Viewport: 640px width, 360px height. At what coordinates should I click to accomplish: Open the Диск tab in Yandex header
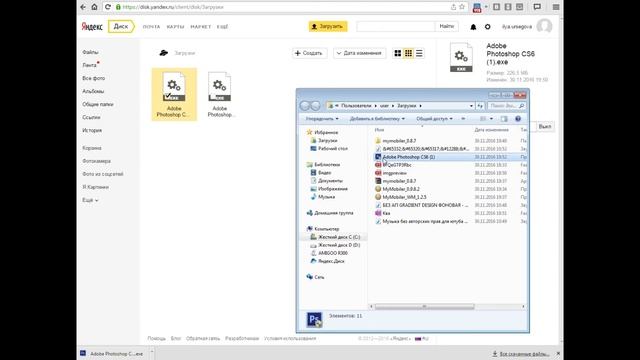121,27
